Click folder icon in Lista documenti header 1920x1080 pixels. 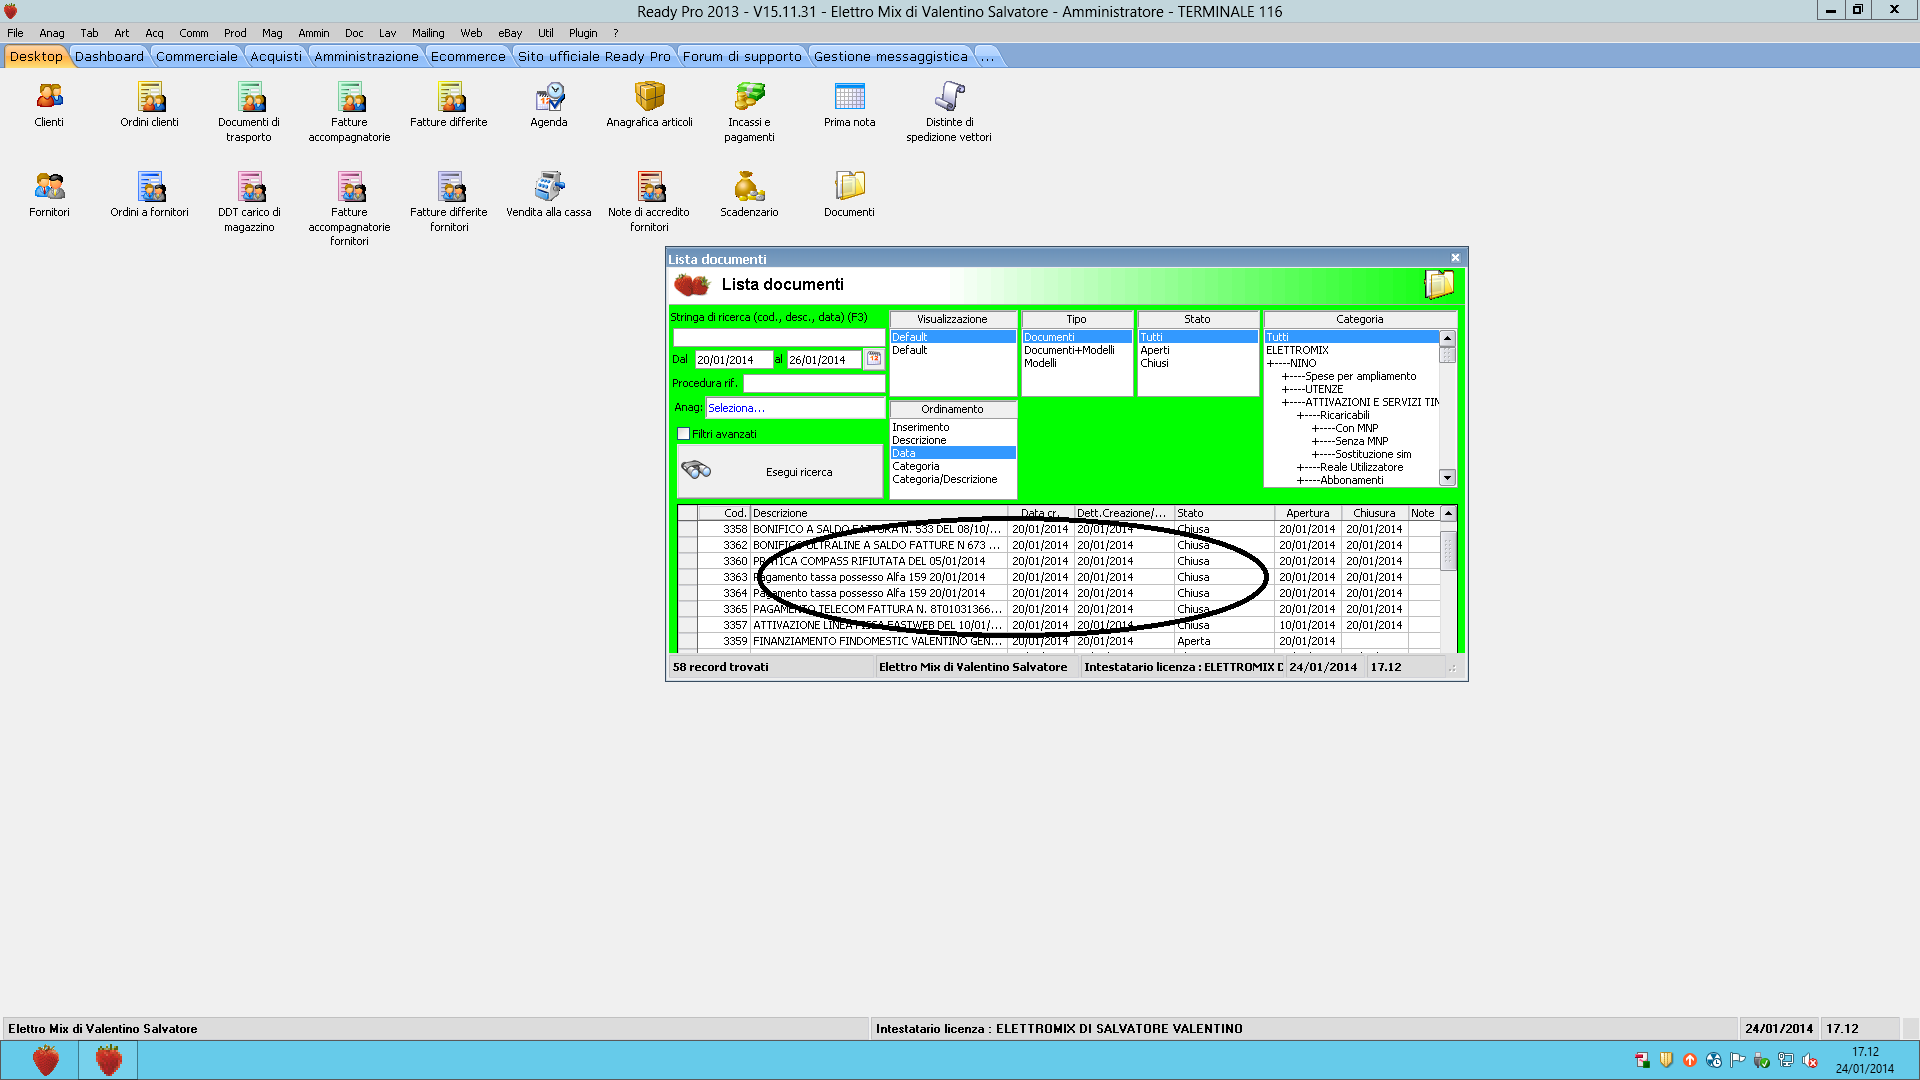[1439, 285]
